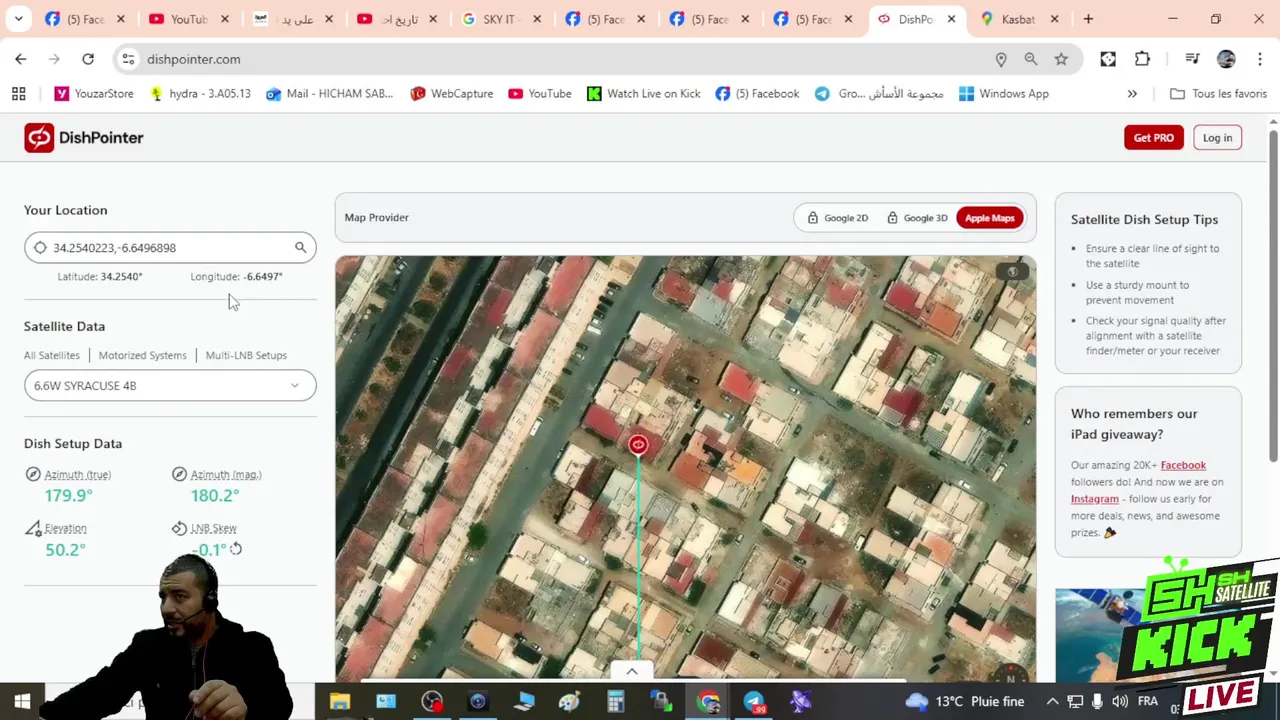
Task: Show hidden system tray icons
Action: click(1052, 701)
